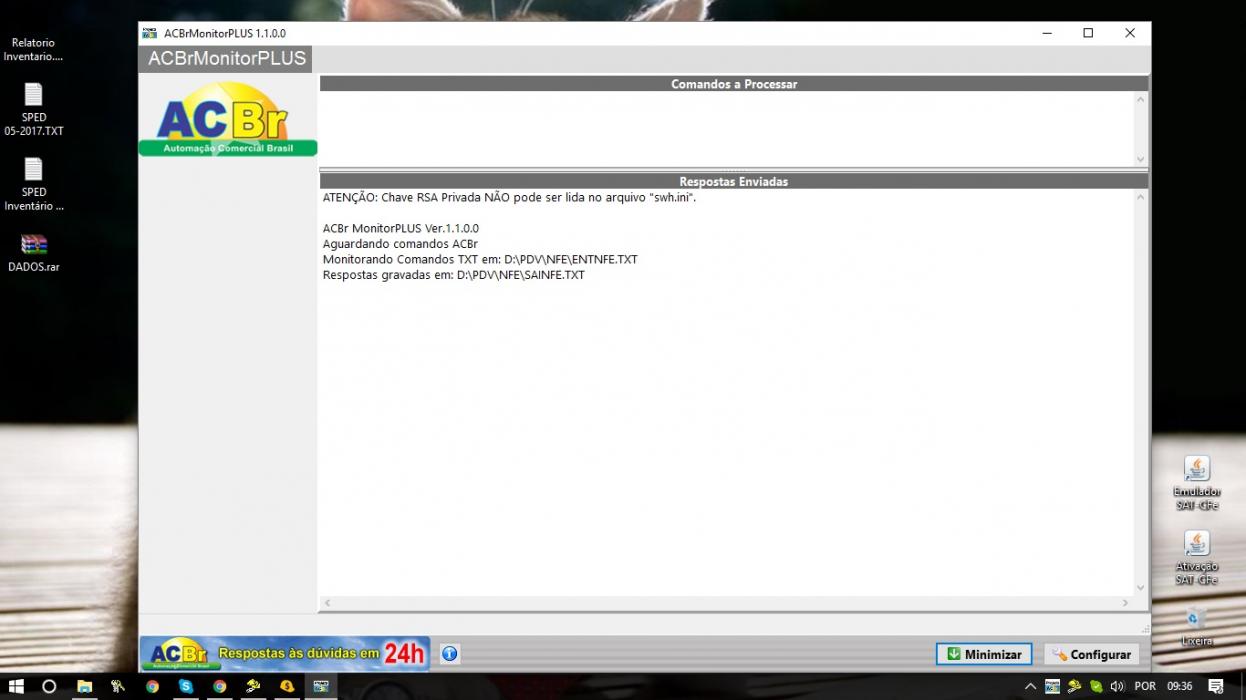Open Skype from the taskbar

pos(186,686)
